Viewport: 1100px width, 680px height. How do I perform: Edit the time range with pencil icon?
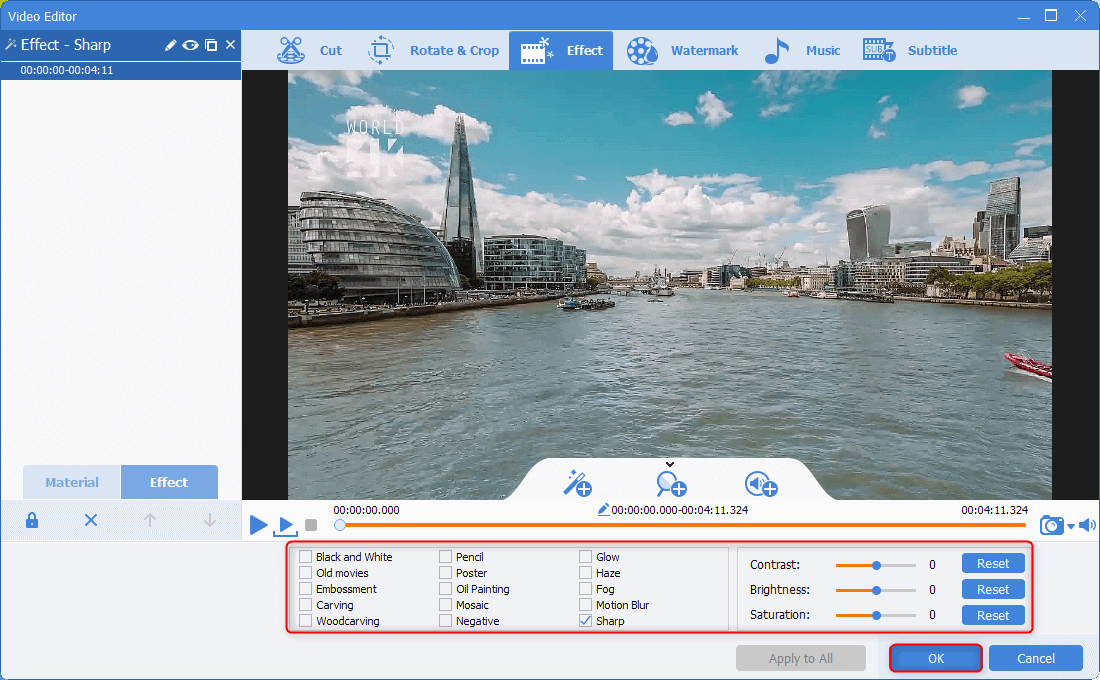coord(603,510)
